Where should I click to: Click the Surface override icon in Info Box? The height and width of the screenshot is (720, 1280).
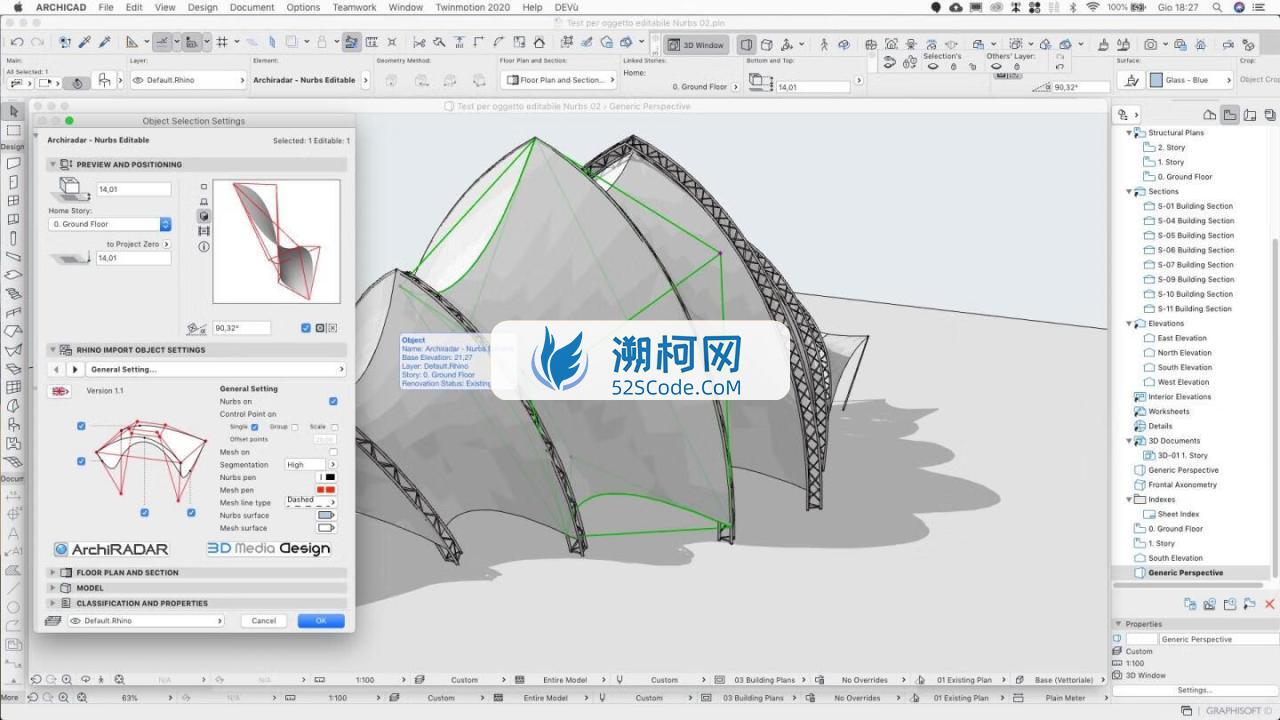coord(1132,80)
